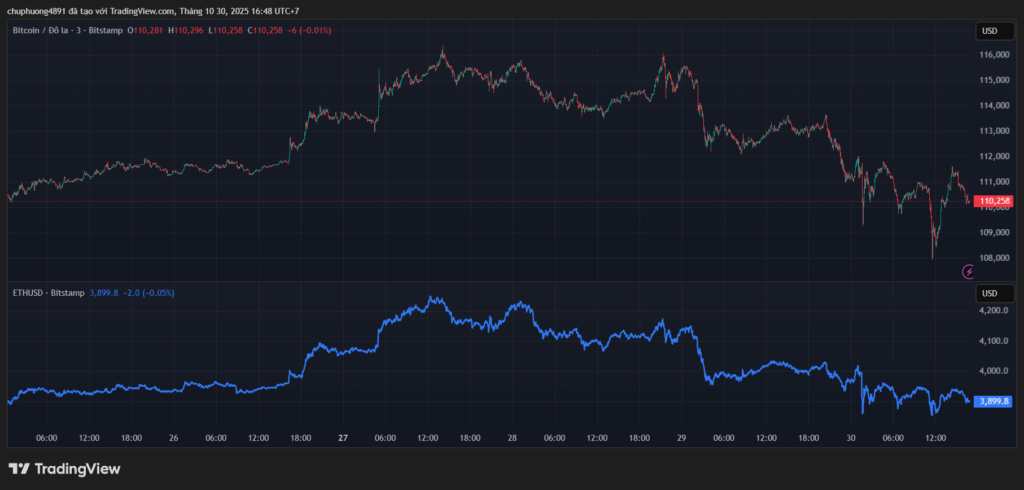
Task: Click date 30 on the time axis
Action: 851,438
